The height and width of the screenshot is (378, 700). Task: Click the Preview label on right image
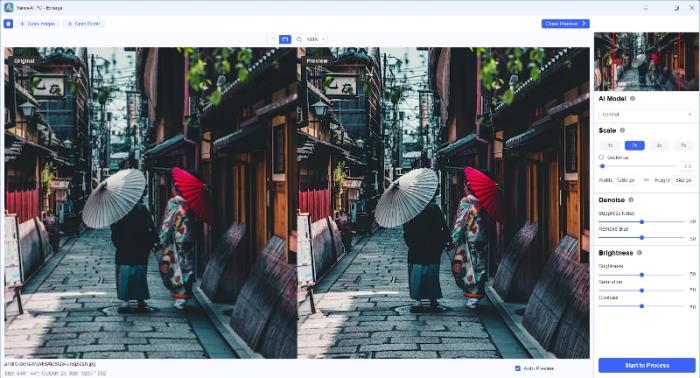click(317, 61)
